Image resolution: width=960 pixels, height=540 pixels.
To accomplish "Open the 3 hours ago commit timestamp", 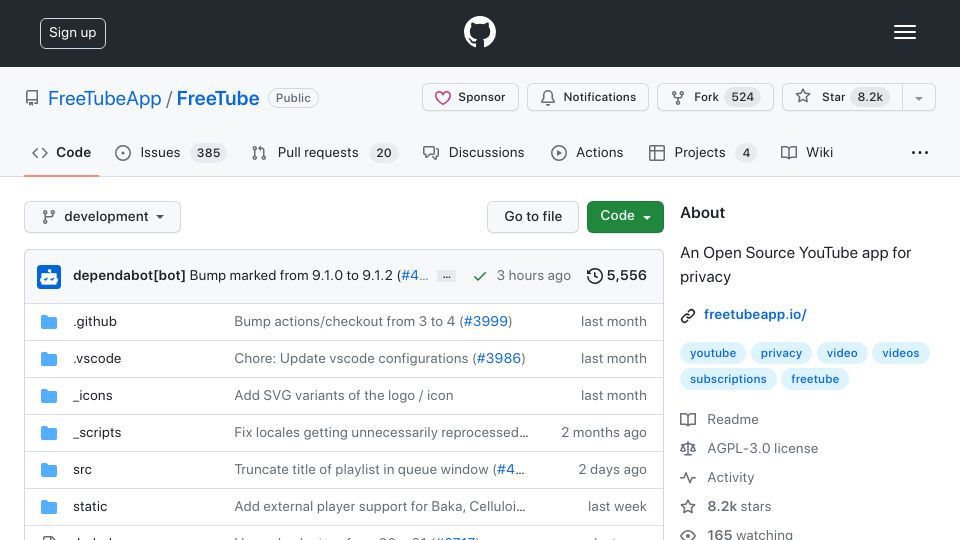I will pos(533,276).
